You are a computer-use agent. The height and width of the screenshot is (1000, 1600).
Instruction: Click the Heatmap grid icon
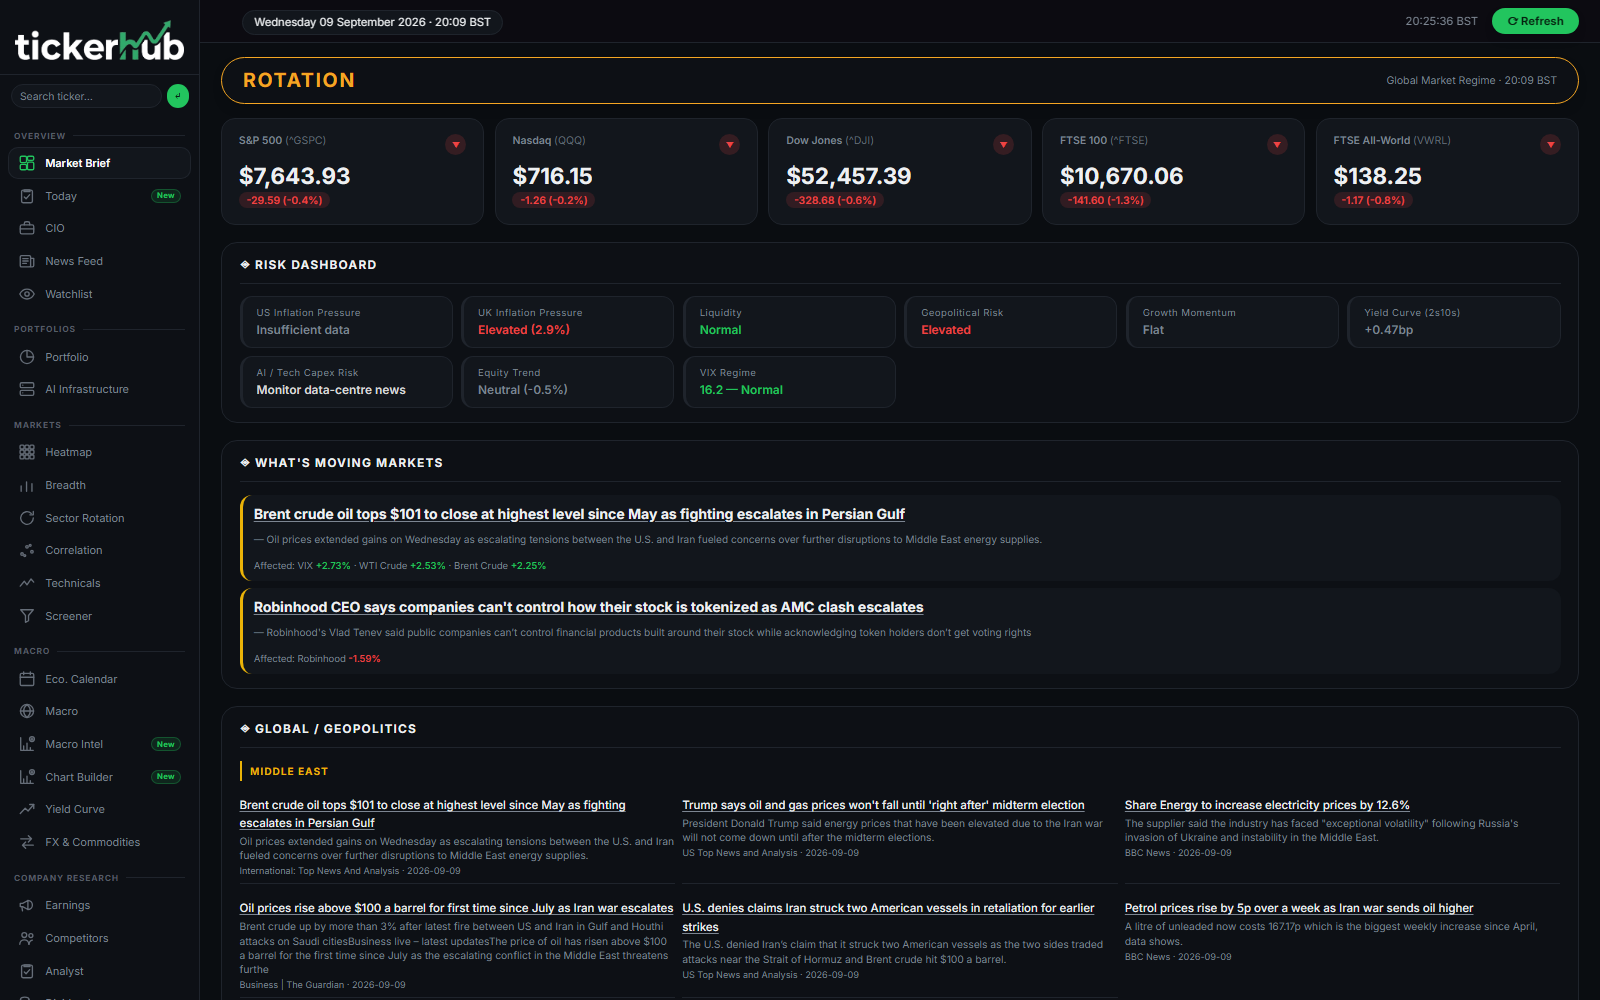27,452
